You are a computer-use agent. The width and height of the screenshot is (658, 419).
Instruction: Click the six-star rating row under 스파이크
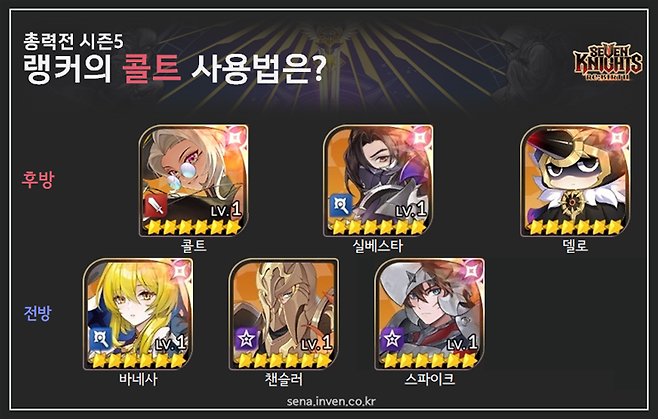coord(429,360)
